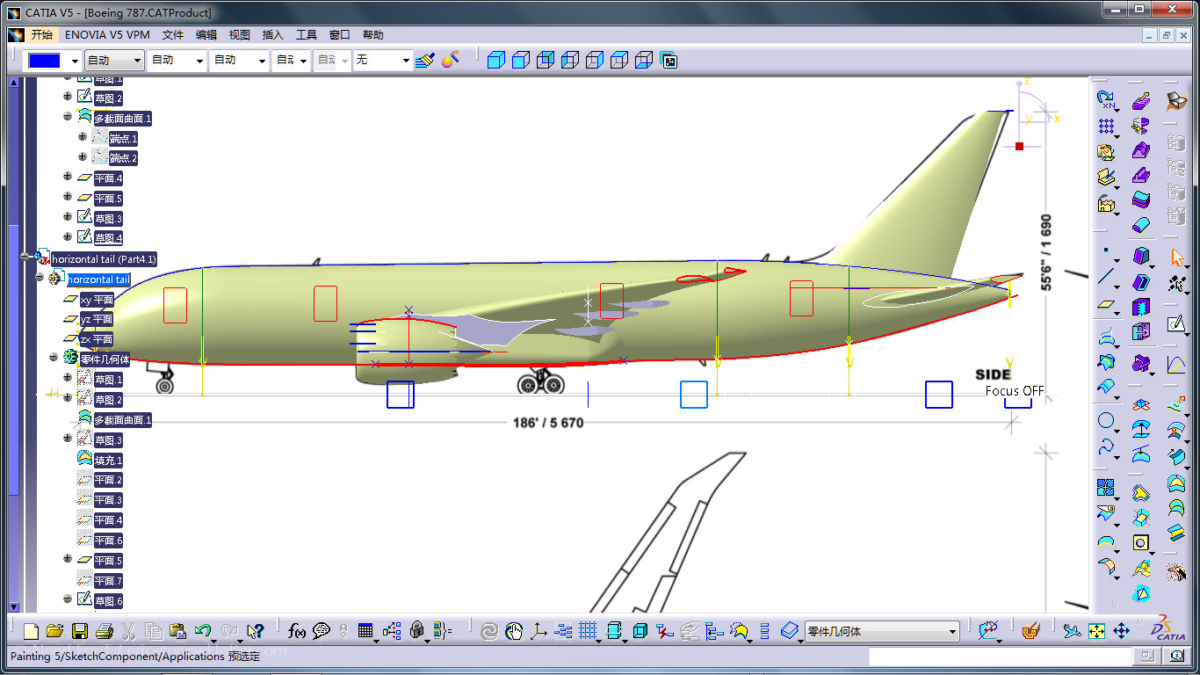Select the xy 平面 tree item
Viewport: 1200px width, 675px height.
[96, 299]
